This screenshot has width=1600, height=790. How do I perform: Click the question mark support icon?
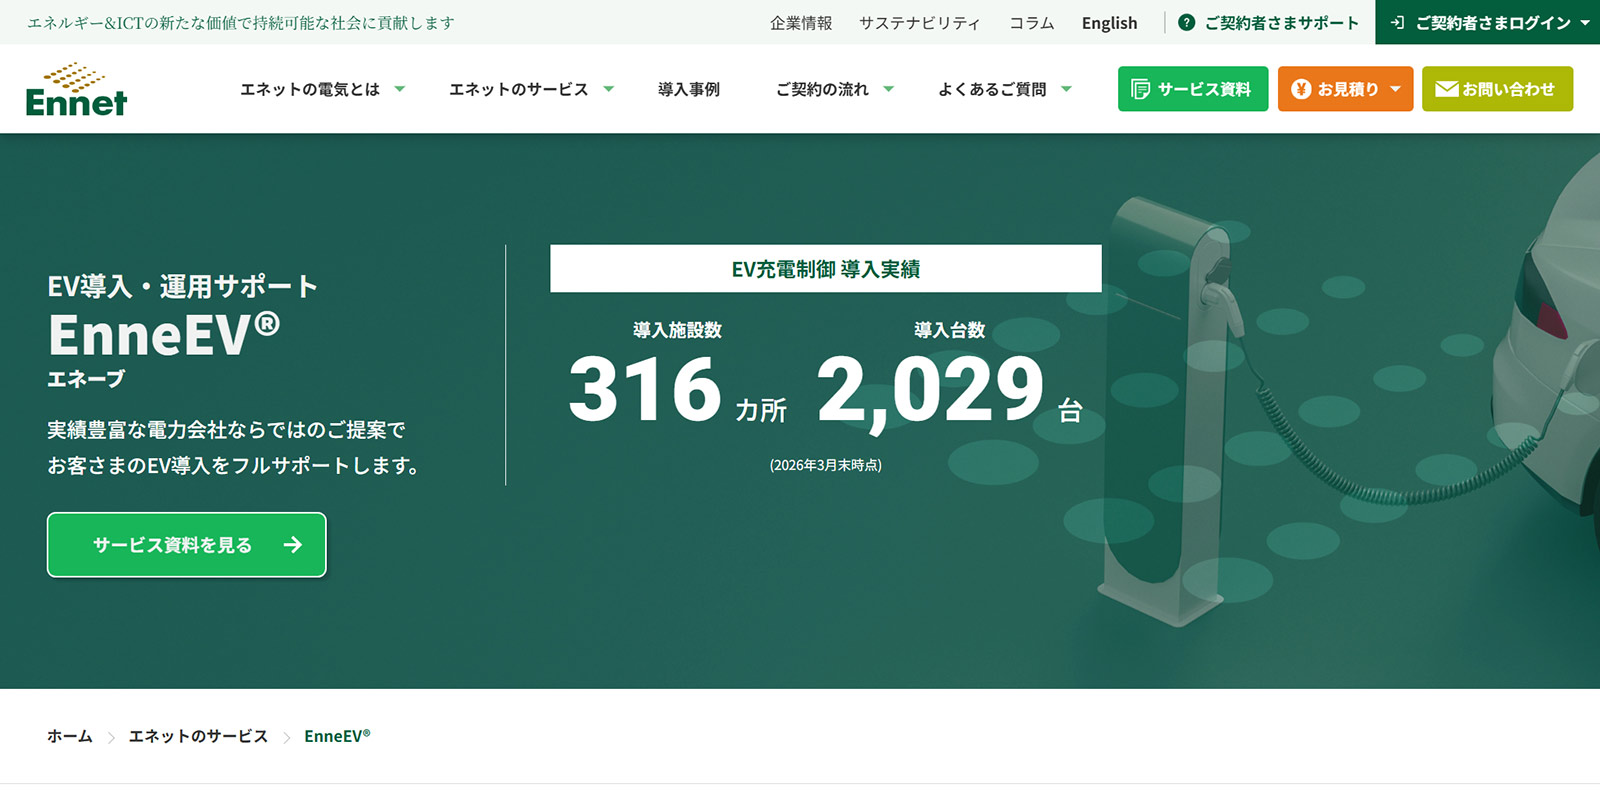1186,22
